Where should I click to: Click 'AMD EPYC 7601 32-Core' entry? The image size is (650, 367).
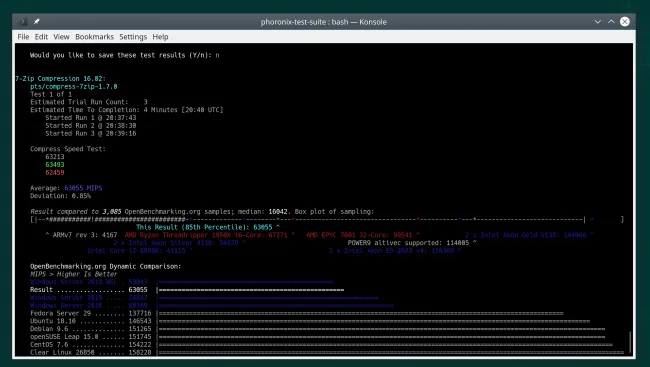[x=363, y=235]
